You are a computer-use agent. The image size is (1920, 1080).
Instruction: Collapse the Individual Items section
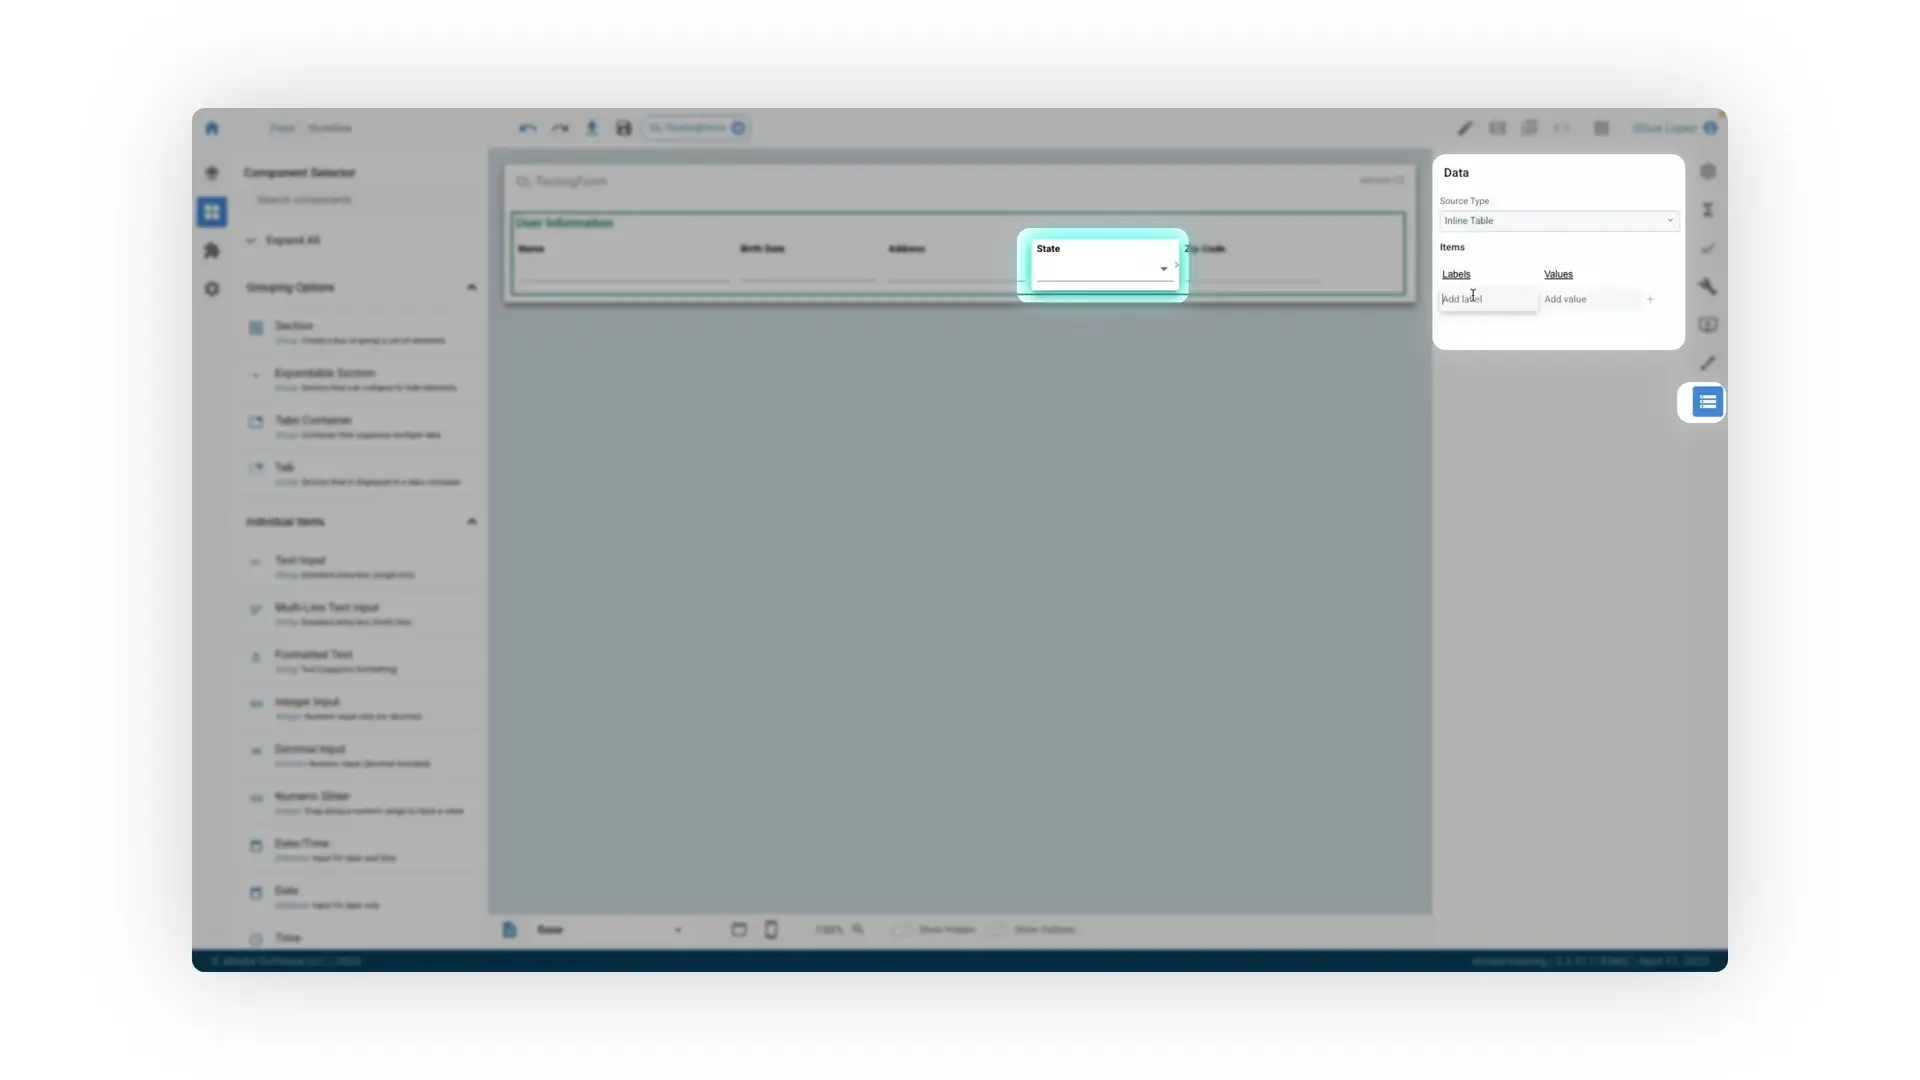coord(472,521)
